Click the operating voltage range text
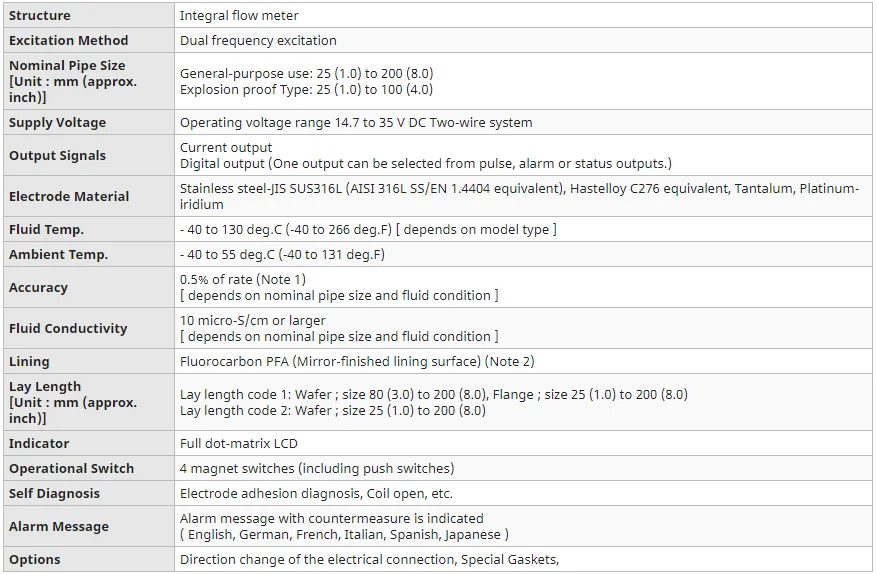The image size is (877, 574). coord(356,122)
